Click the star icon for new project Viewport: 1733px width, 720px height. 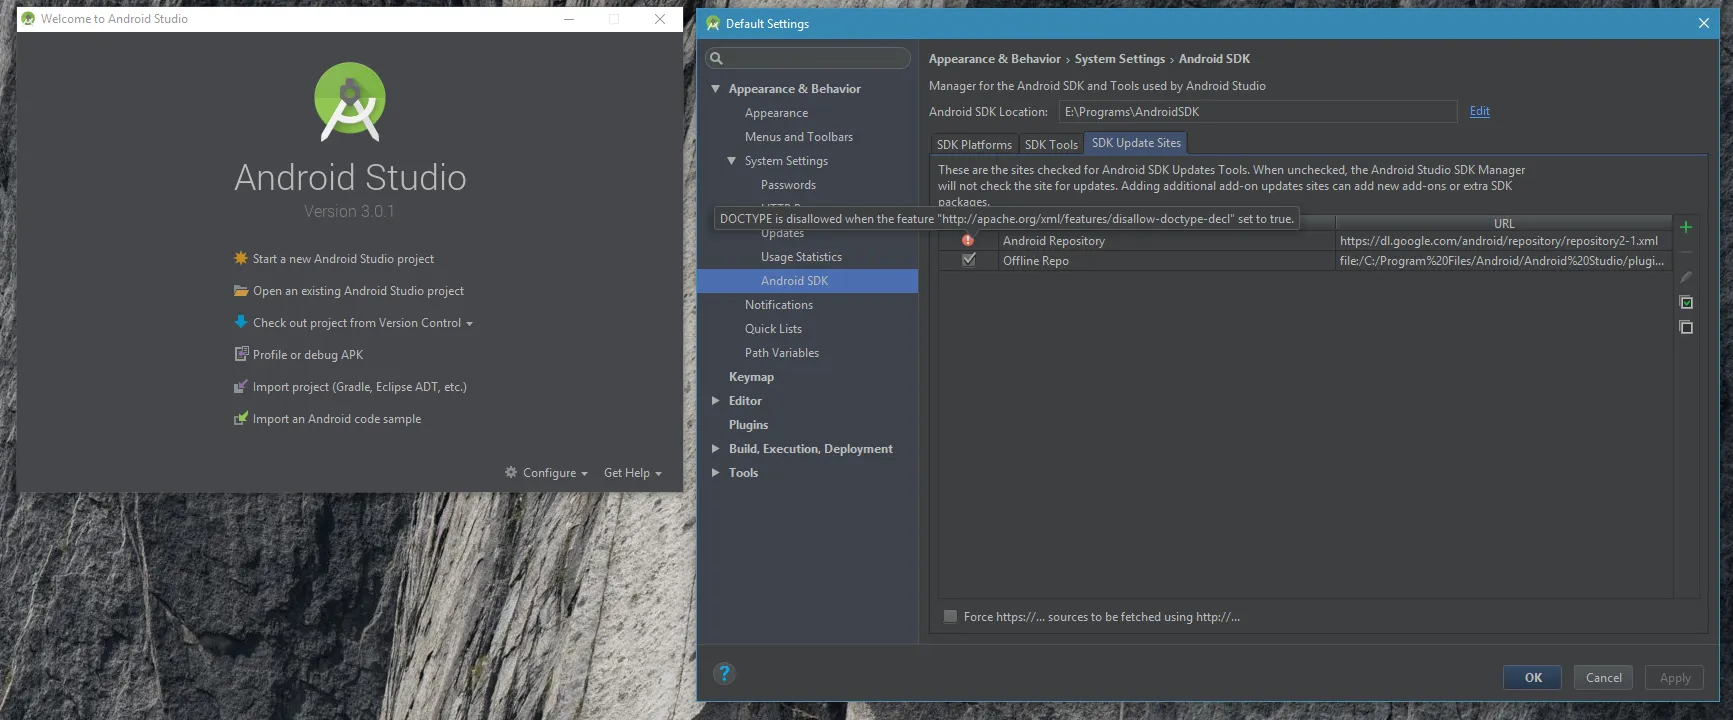[x=241, y=258]
